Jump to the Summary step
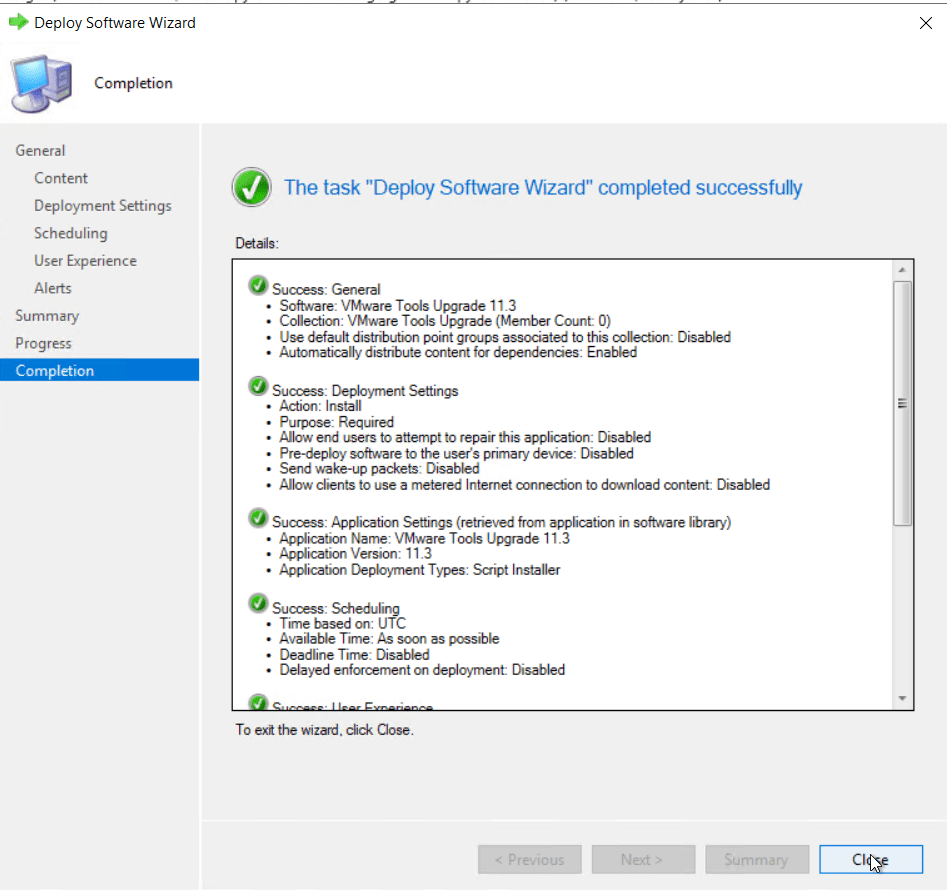 tap(47, 315)
